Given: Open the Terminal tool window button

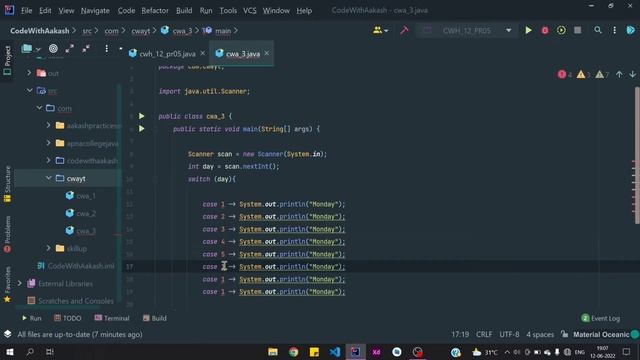Looking at the screenshot, I should click(x=112, y=318).
